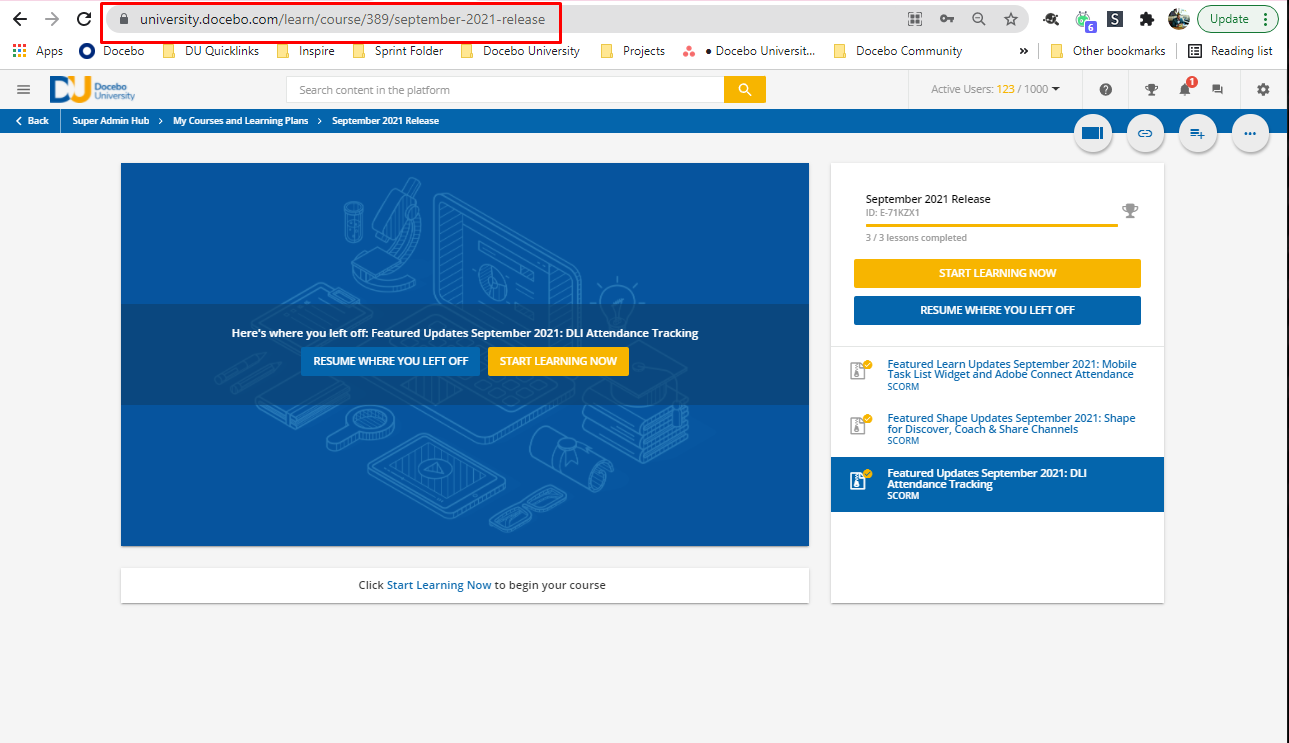Open the Docebo University bookmark folder
Image resolution: width=1289 pixels, height=743 pixels.
[x=520, y=51]
